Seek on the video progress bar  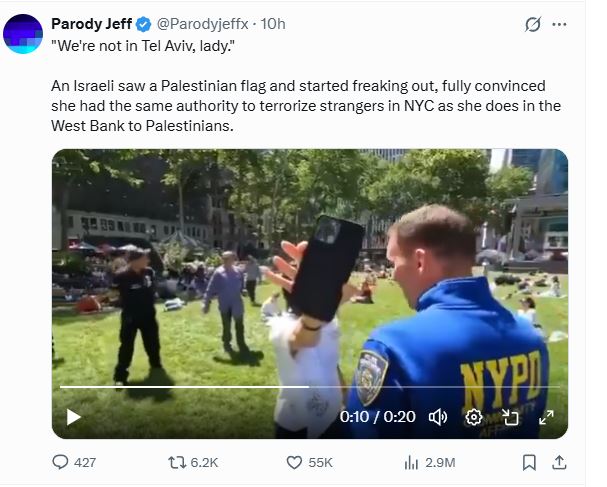(x=310, y=386)
